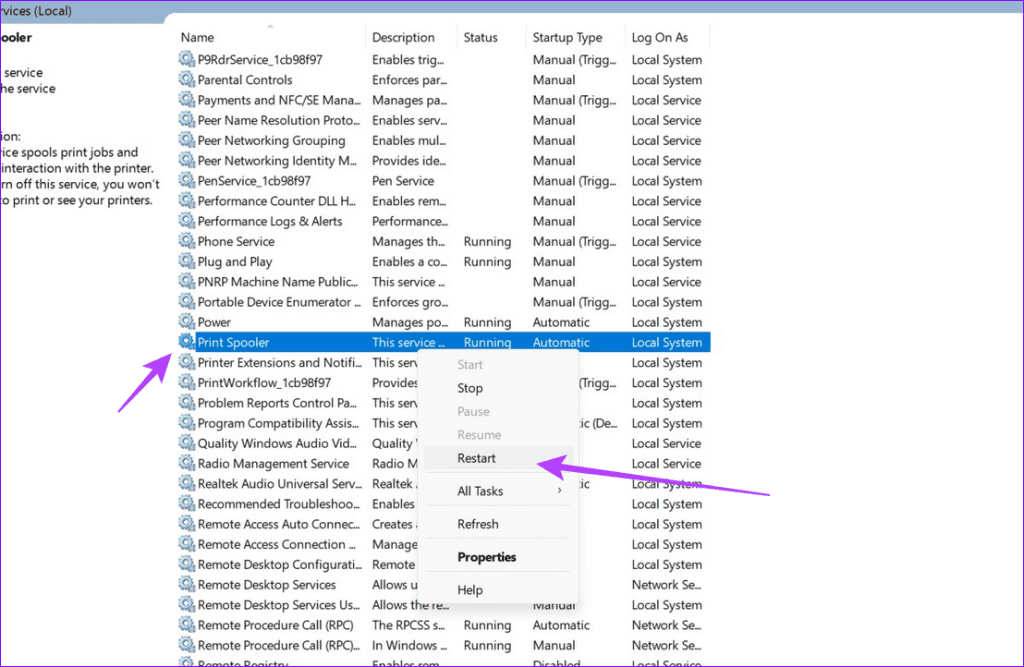Viewport: 1024px width, 667px height.
Task: Select Refresh in the context menu
Action: click(x=477, y=524)
